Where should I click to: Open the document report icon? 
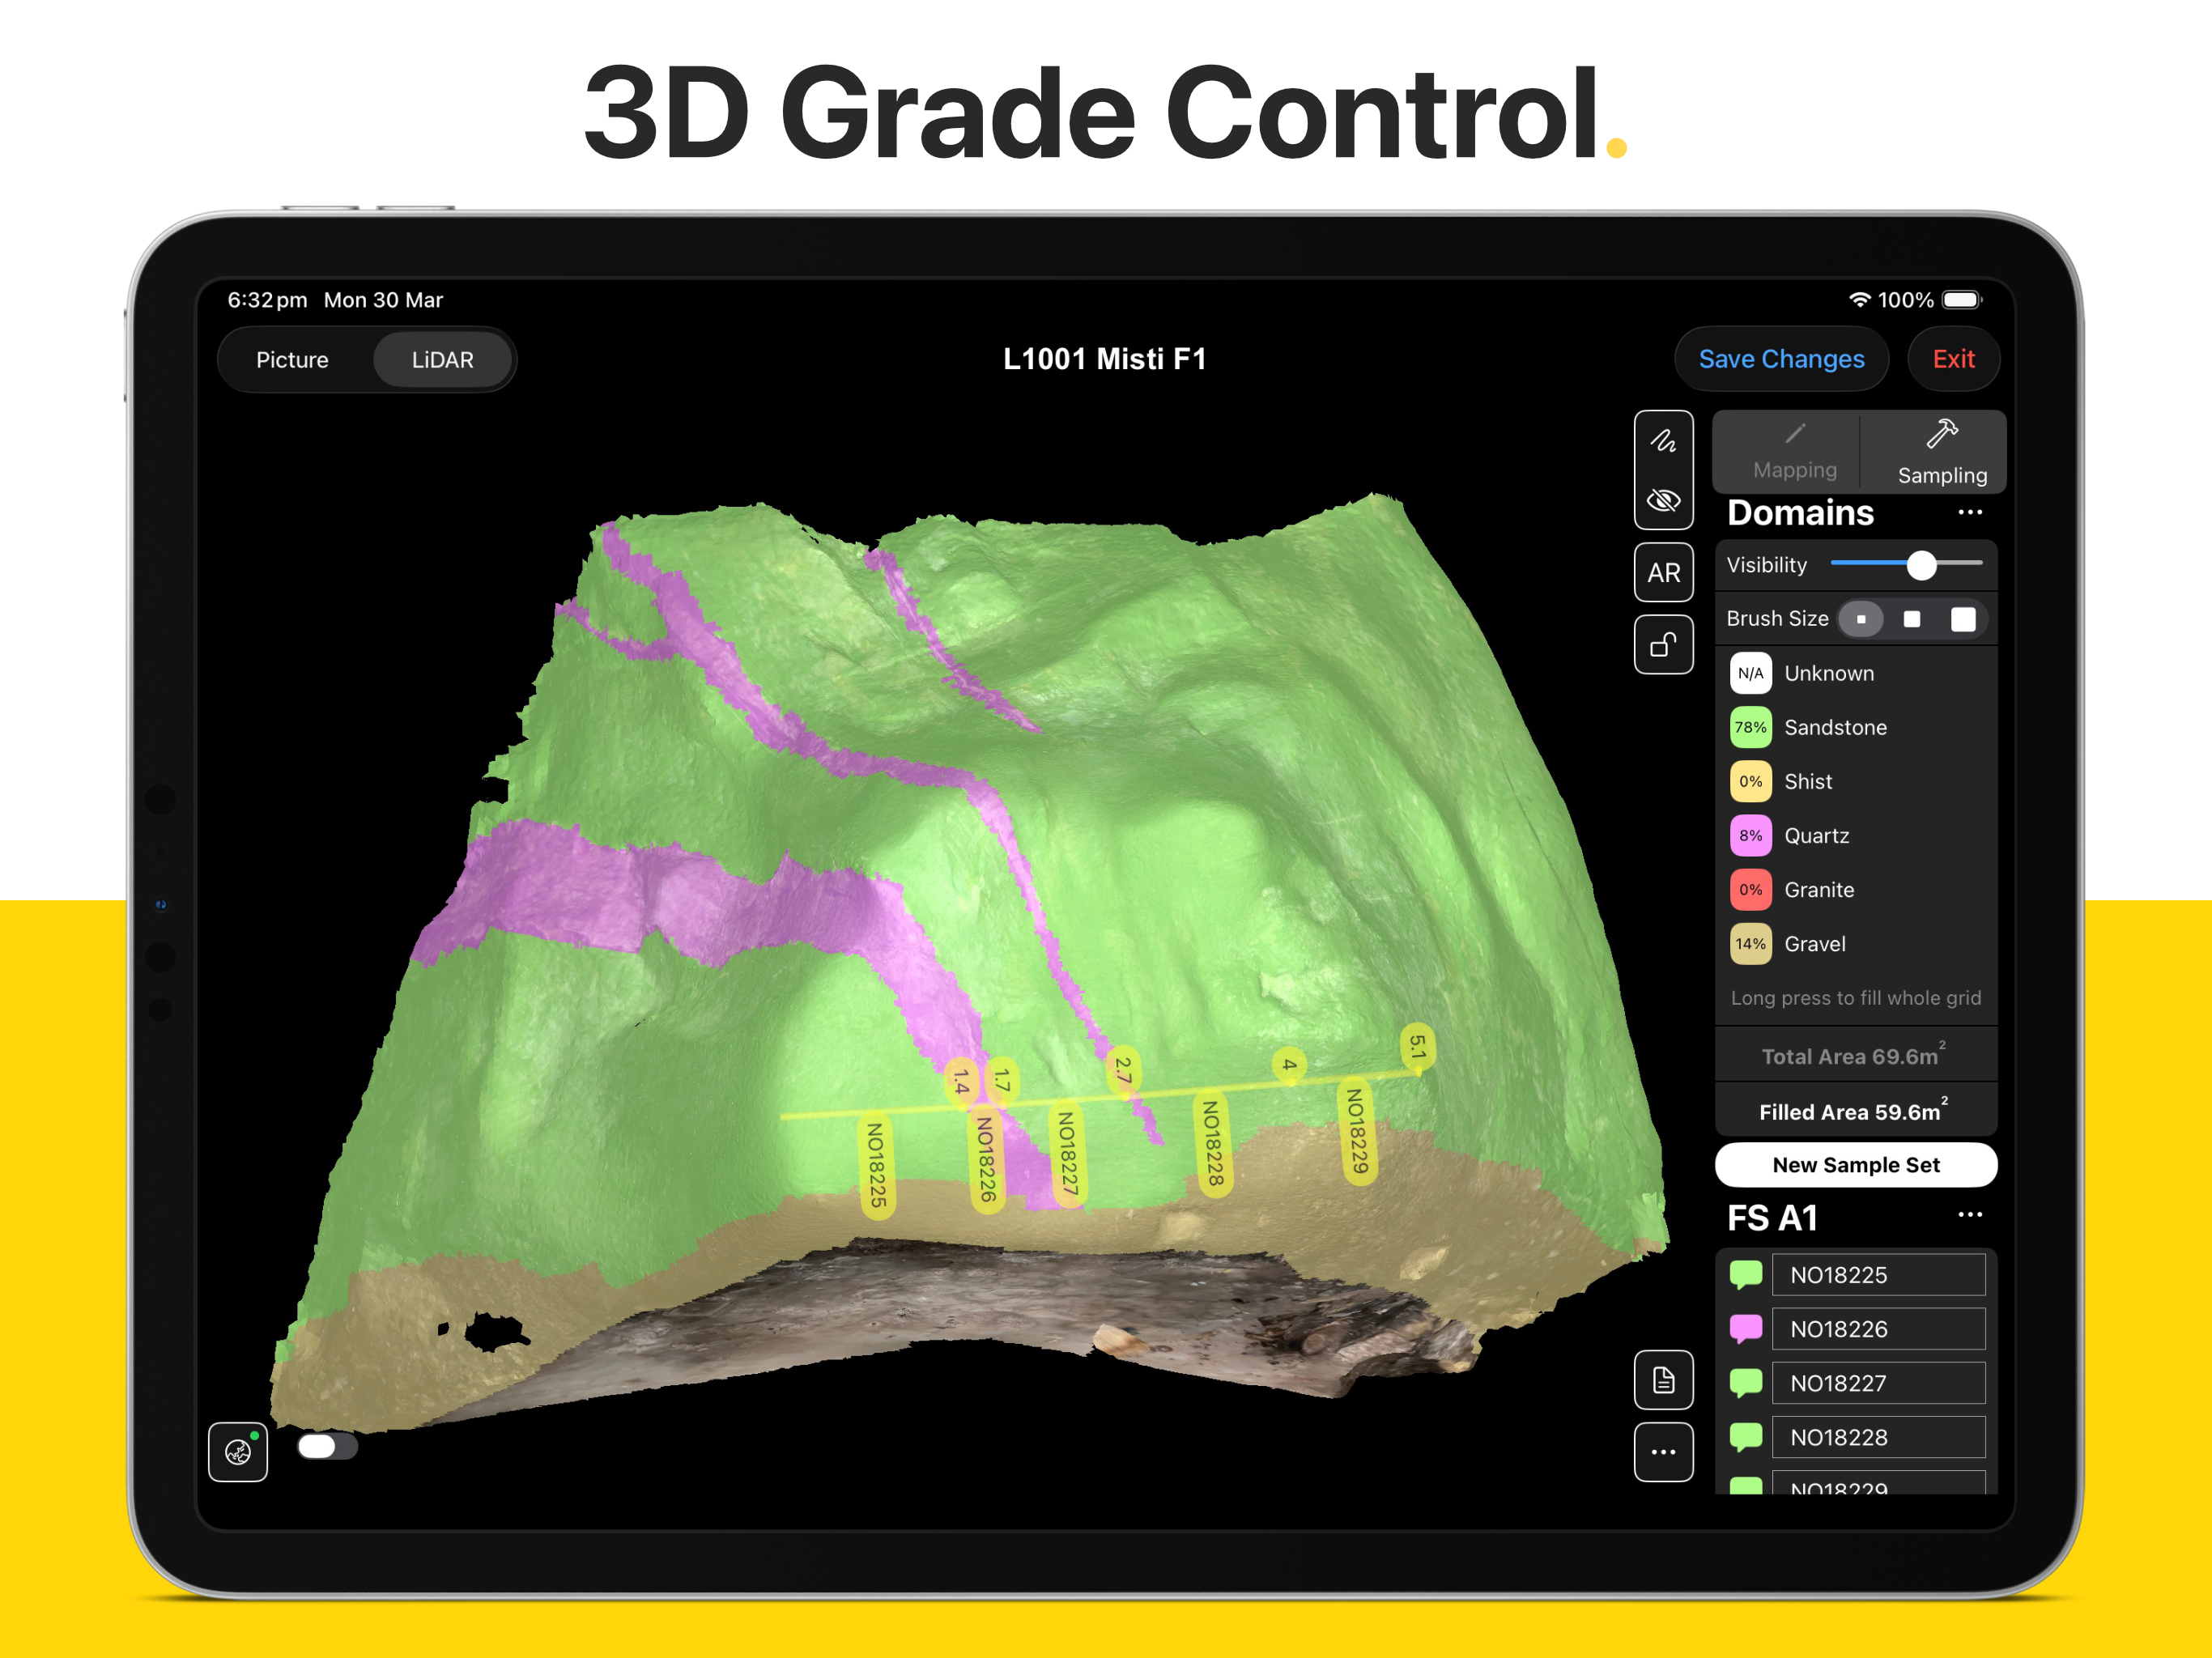coord(1663,1380)
